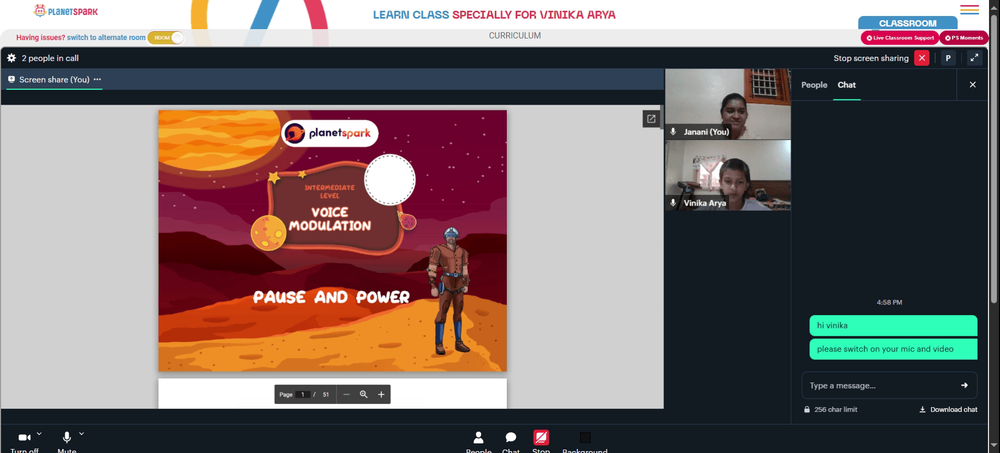Expand camera options chevron
Screen dimensions: 1000x453
coord(39,434)
